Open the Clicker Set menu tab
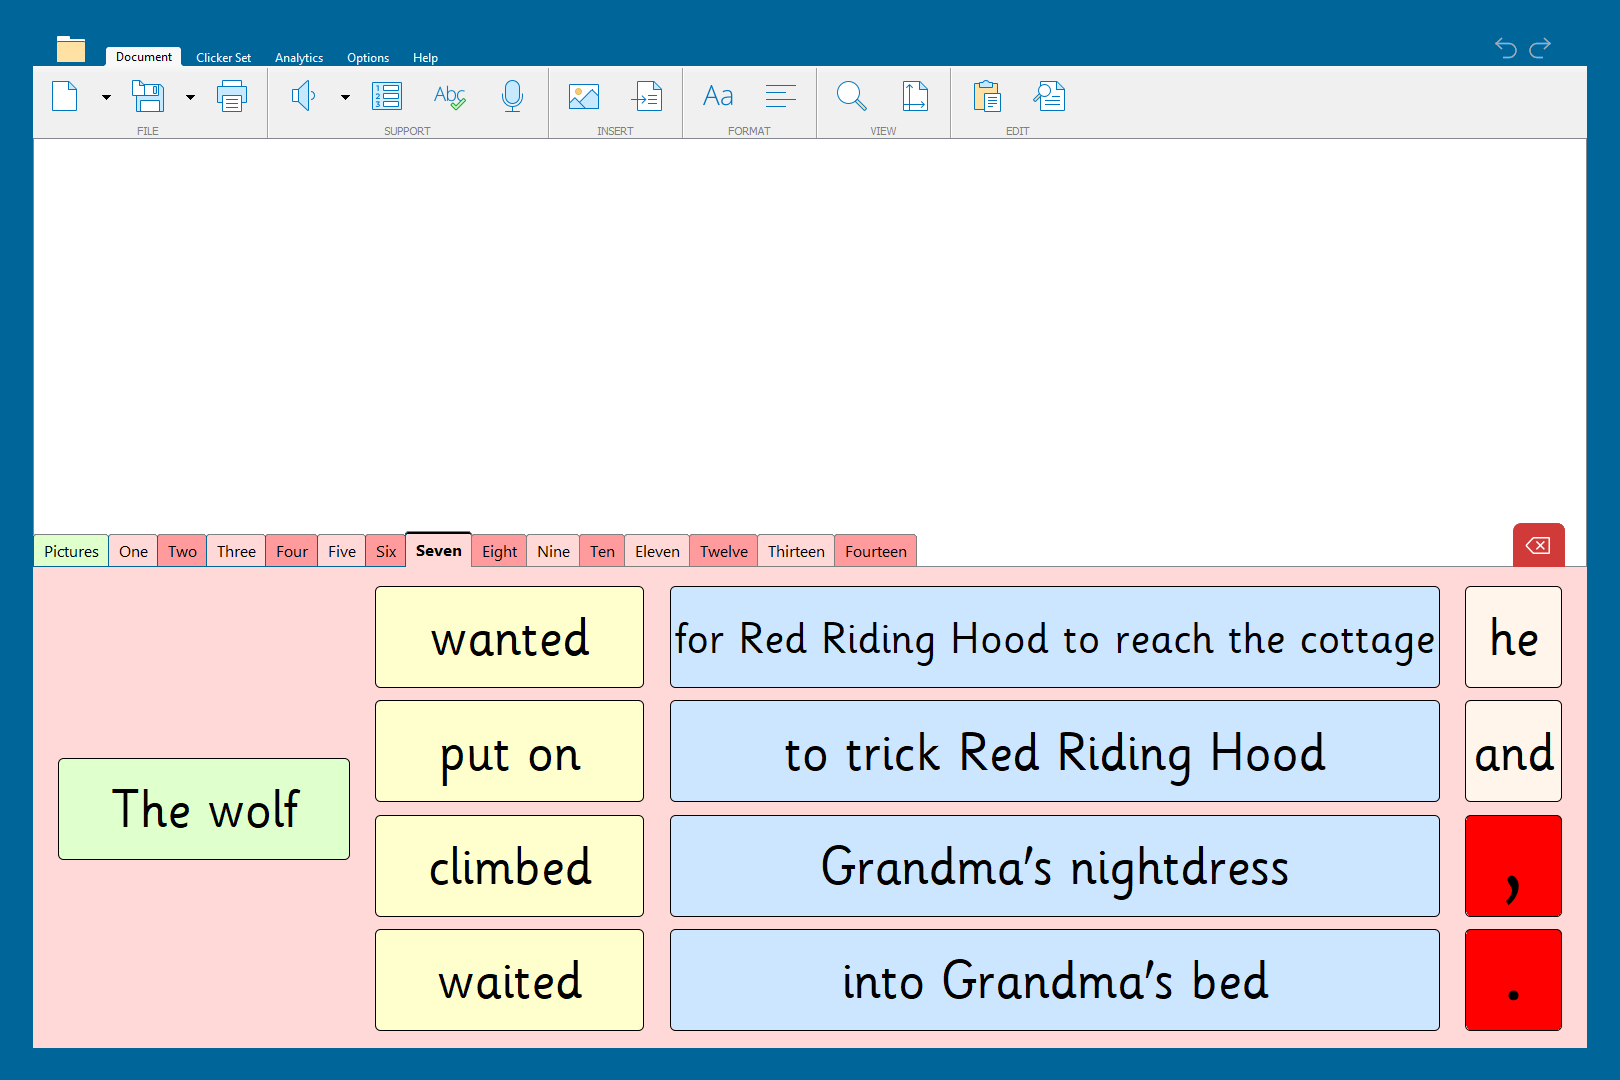Image resolution: width=1620 pixels, height=1080 pixels. [223, 58]
